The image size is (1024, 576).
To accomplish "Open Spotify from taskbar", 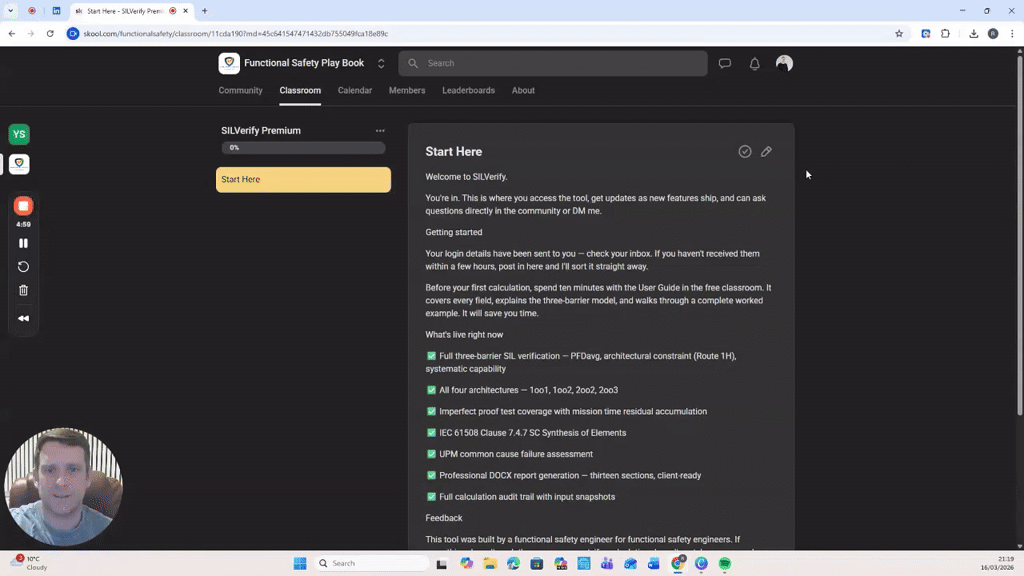I will [724, 563].
